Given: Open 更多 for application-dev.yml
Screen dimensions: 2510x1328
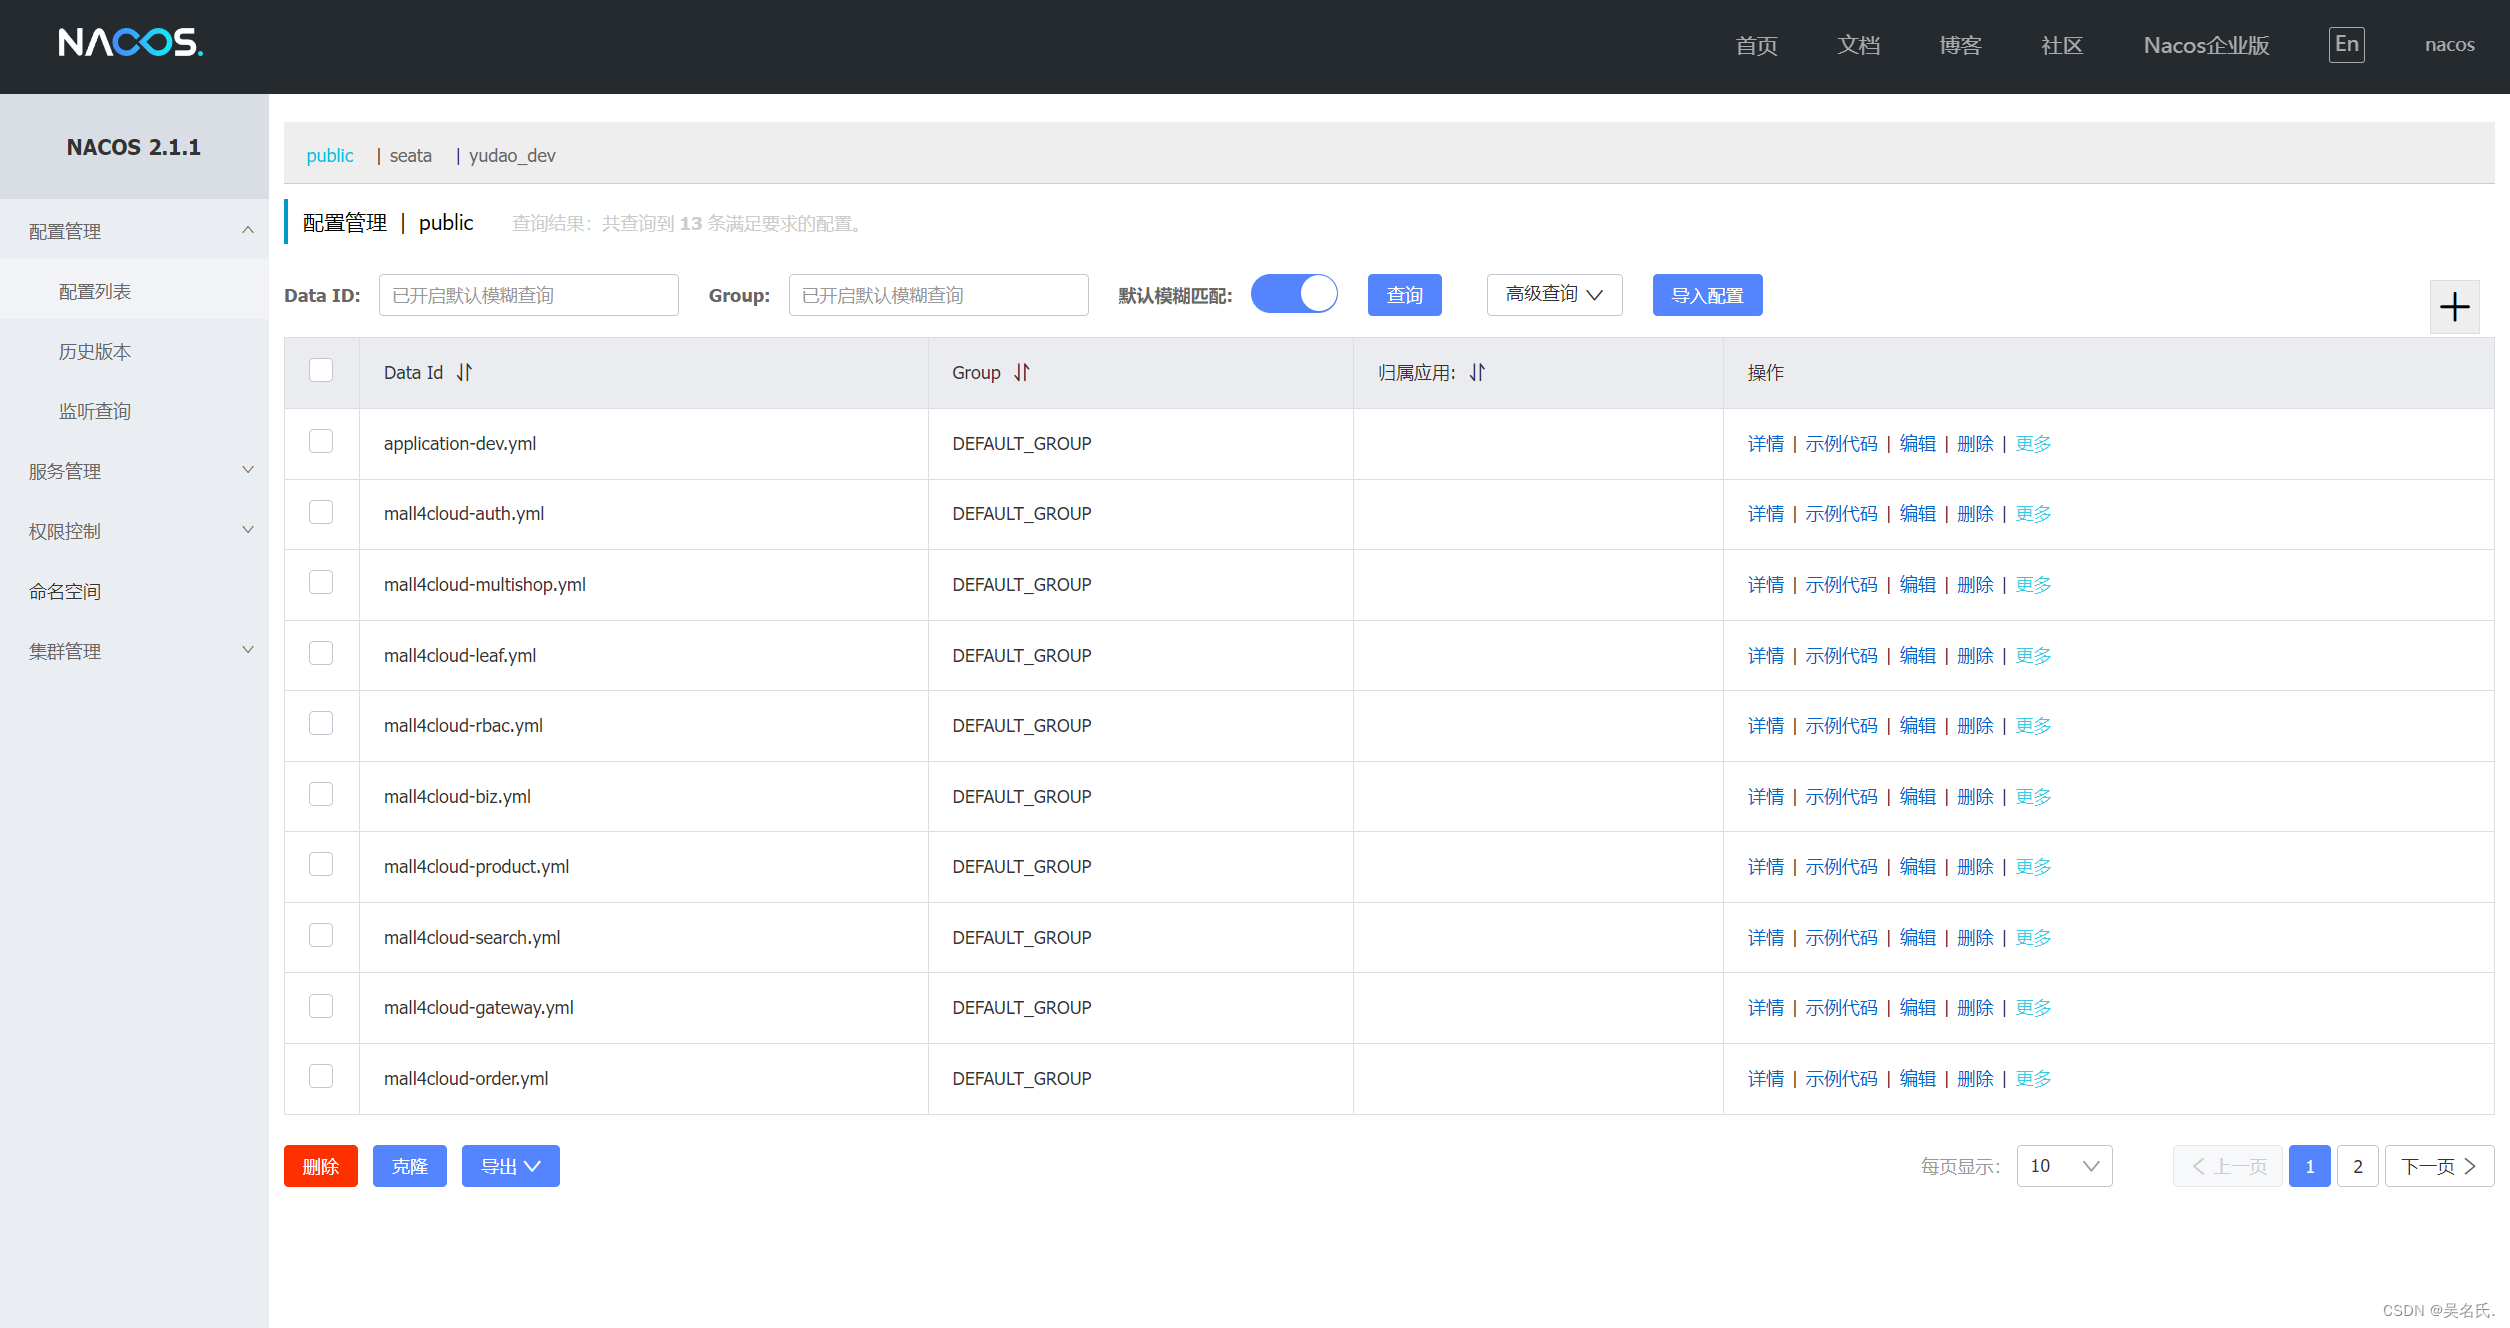Looking at the screenshot, I should [2033, 443].
